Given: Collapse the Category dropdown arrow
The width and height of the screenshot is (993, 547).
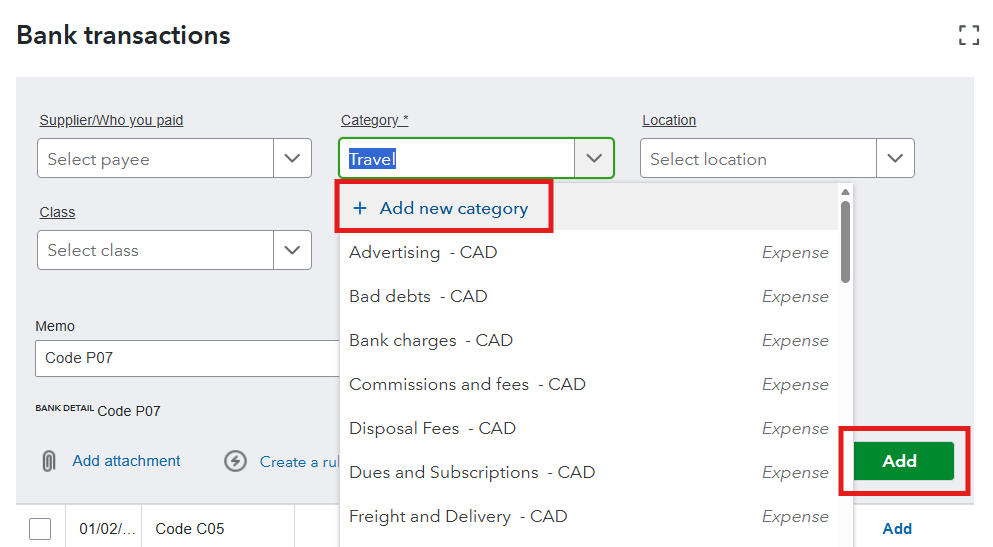Looking at the screenshot, I should (x=594, y=158).
